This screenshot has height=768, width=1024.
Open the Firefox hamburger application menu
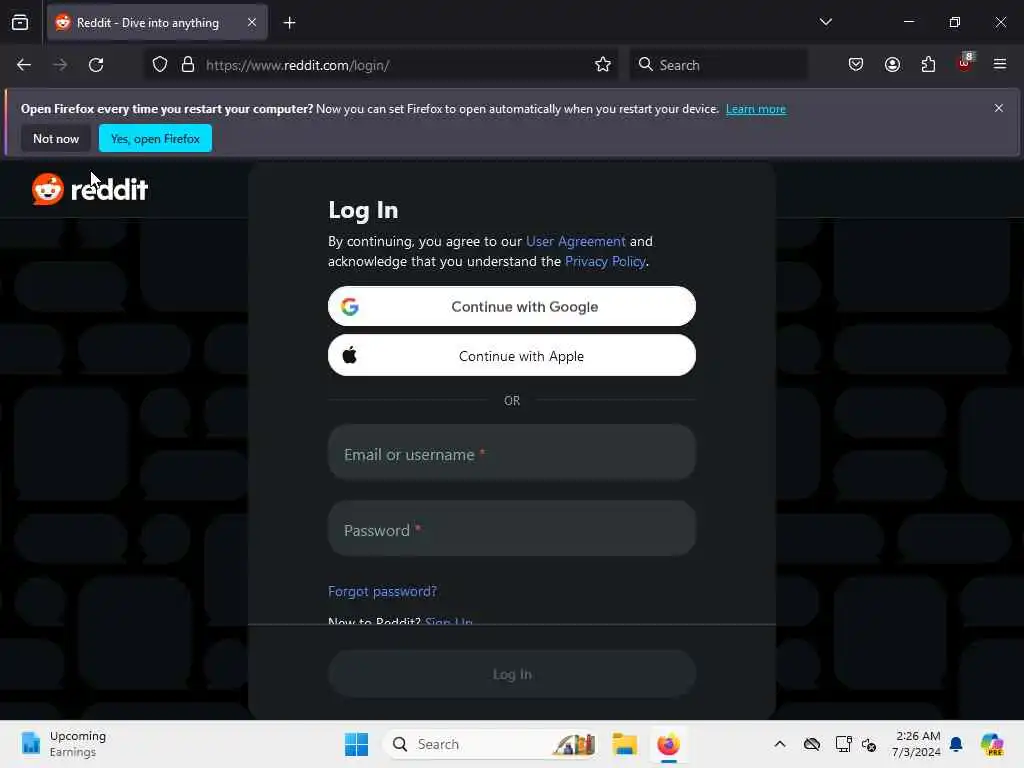point(1000,64)
